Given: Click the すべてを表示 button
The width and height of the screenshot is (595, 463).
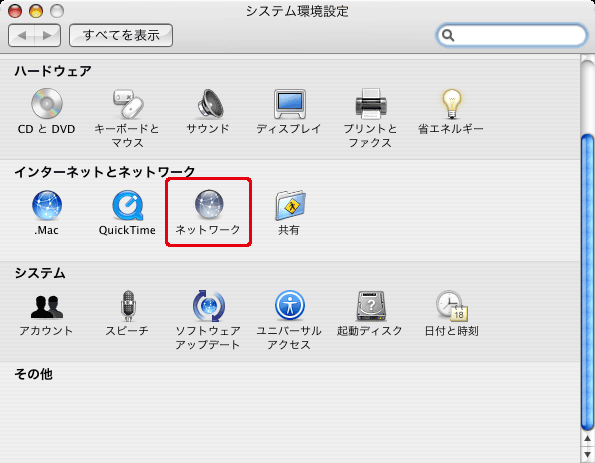Looking at the screenshot, I should [x=121, y=35].
